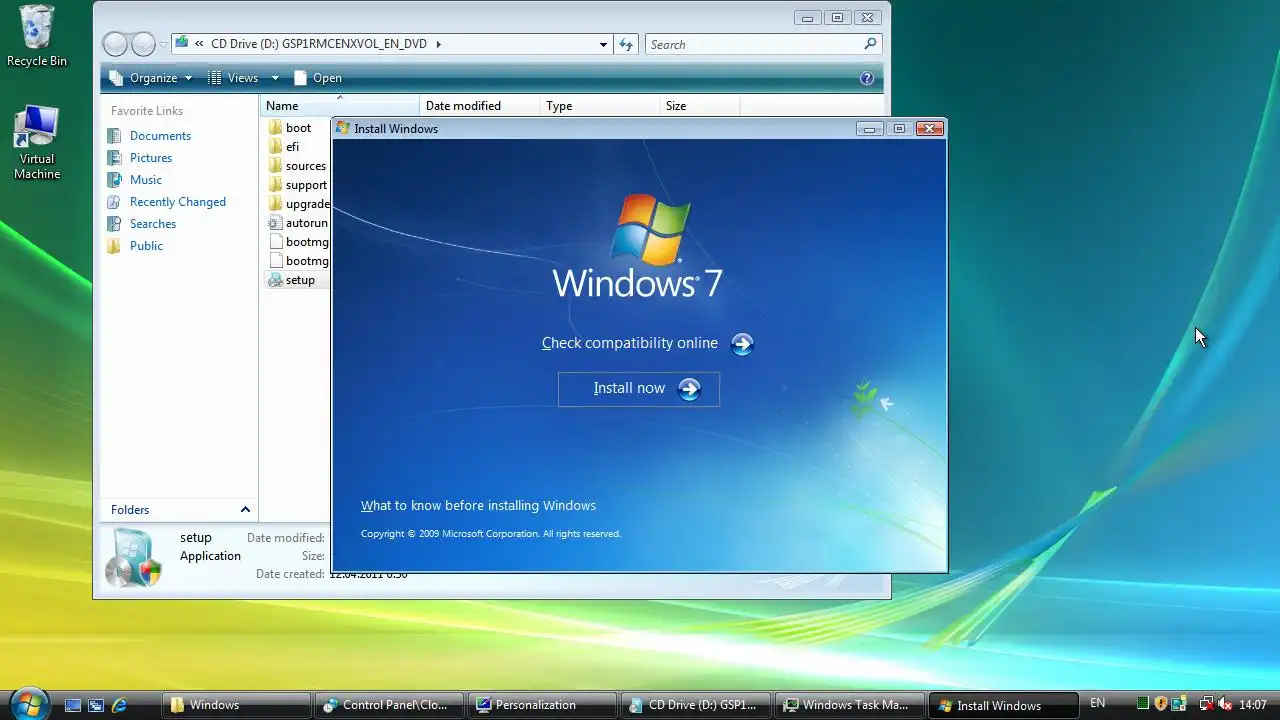Click the Open toolbar button
The image size is (1280, 720).
pos(317,78)
